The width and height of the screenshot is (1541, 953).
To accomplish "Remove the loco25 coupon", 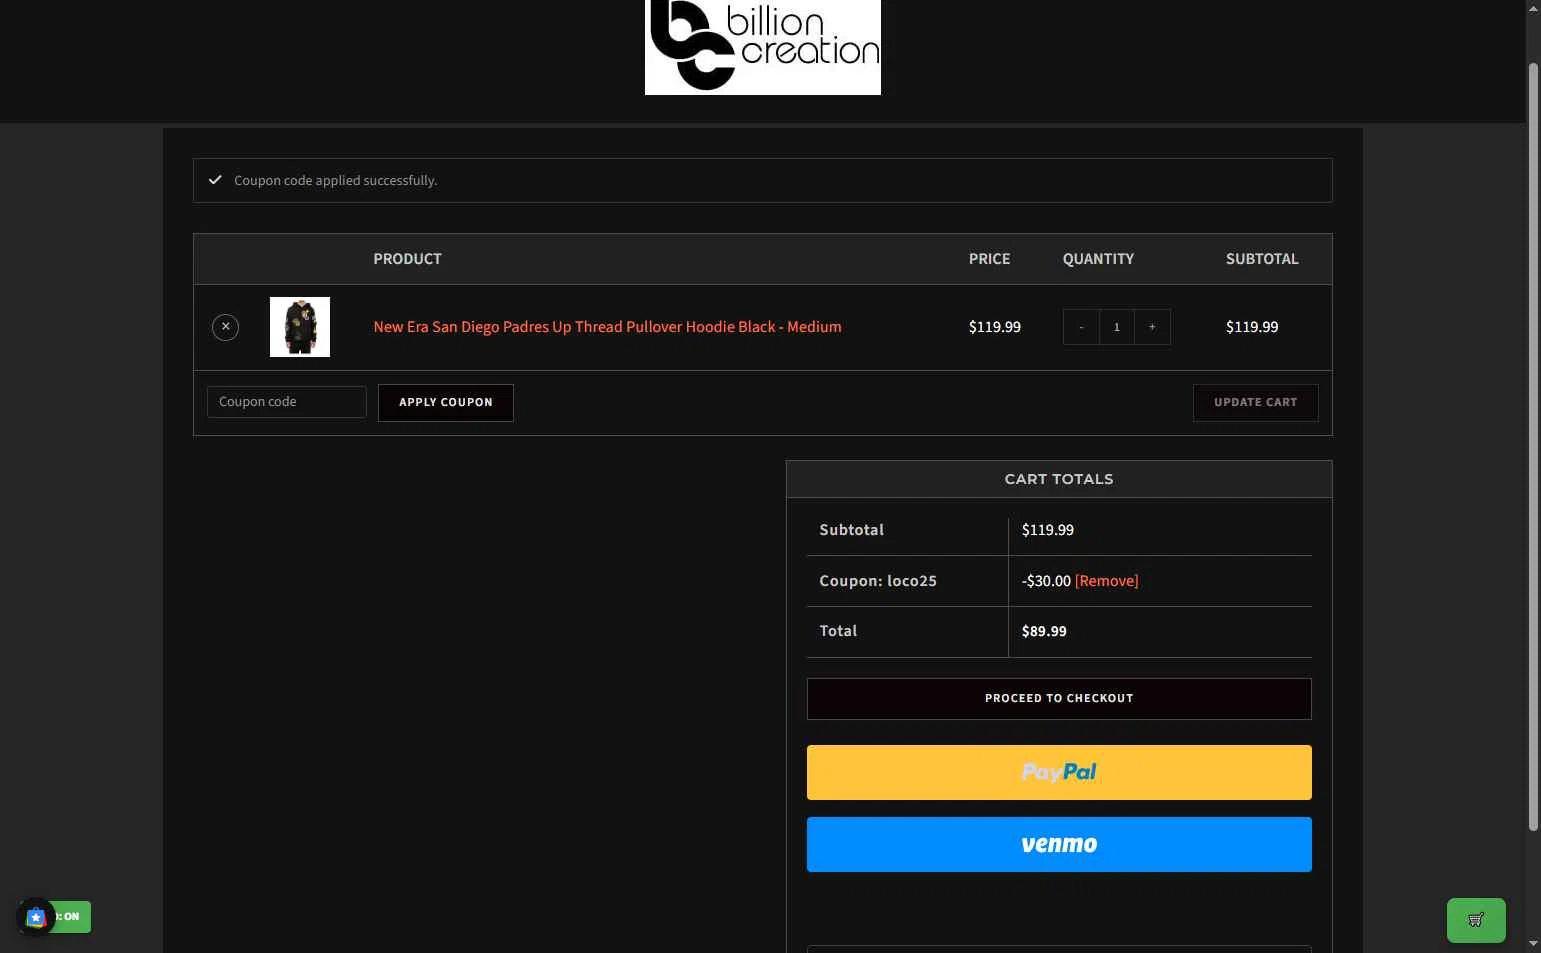I will (1106, 581).
